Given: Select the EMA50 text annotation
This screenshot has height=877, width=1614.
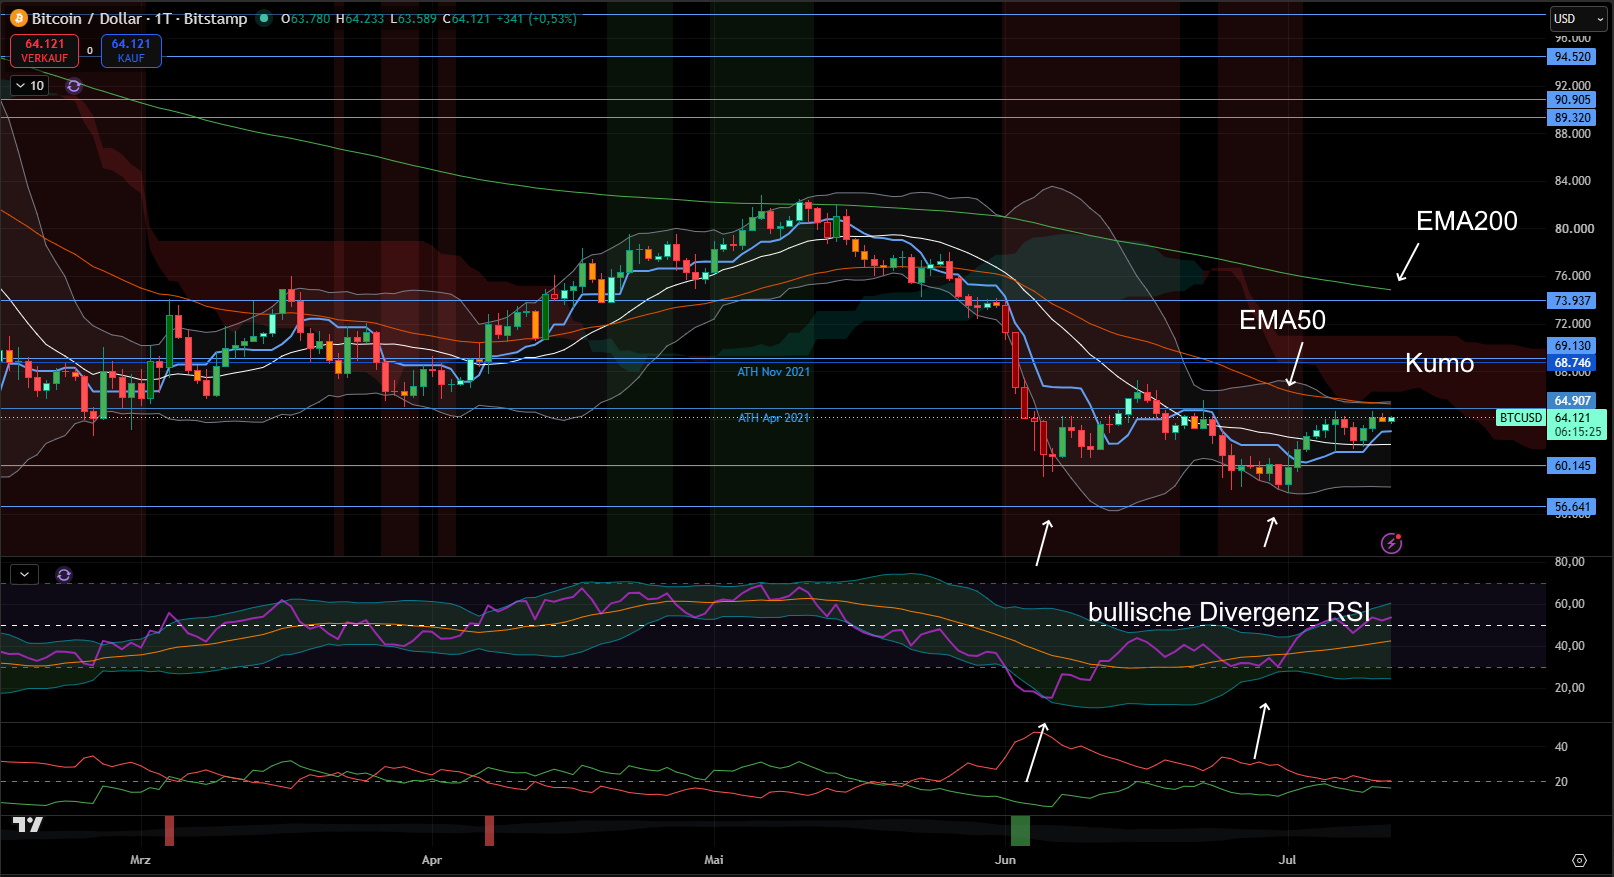Looking at the screenshot, I should click(1282, 320).
